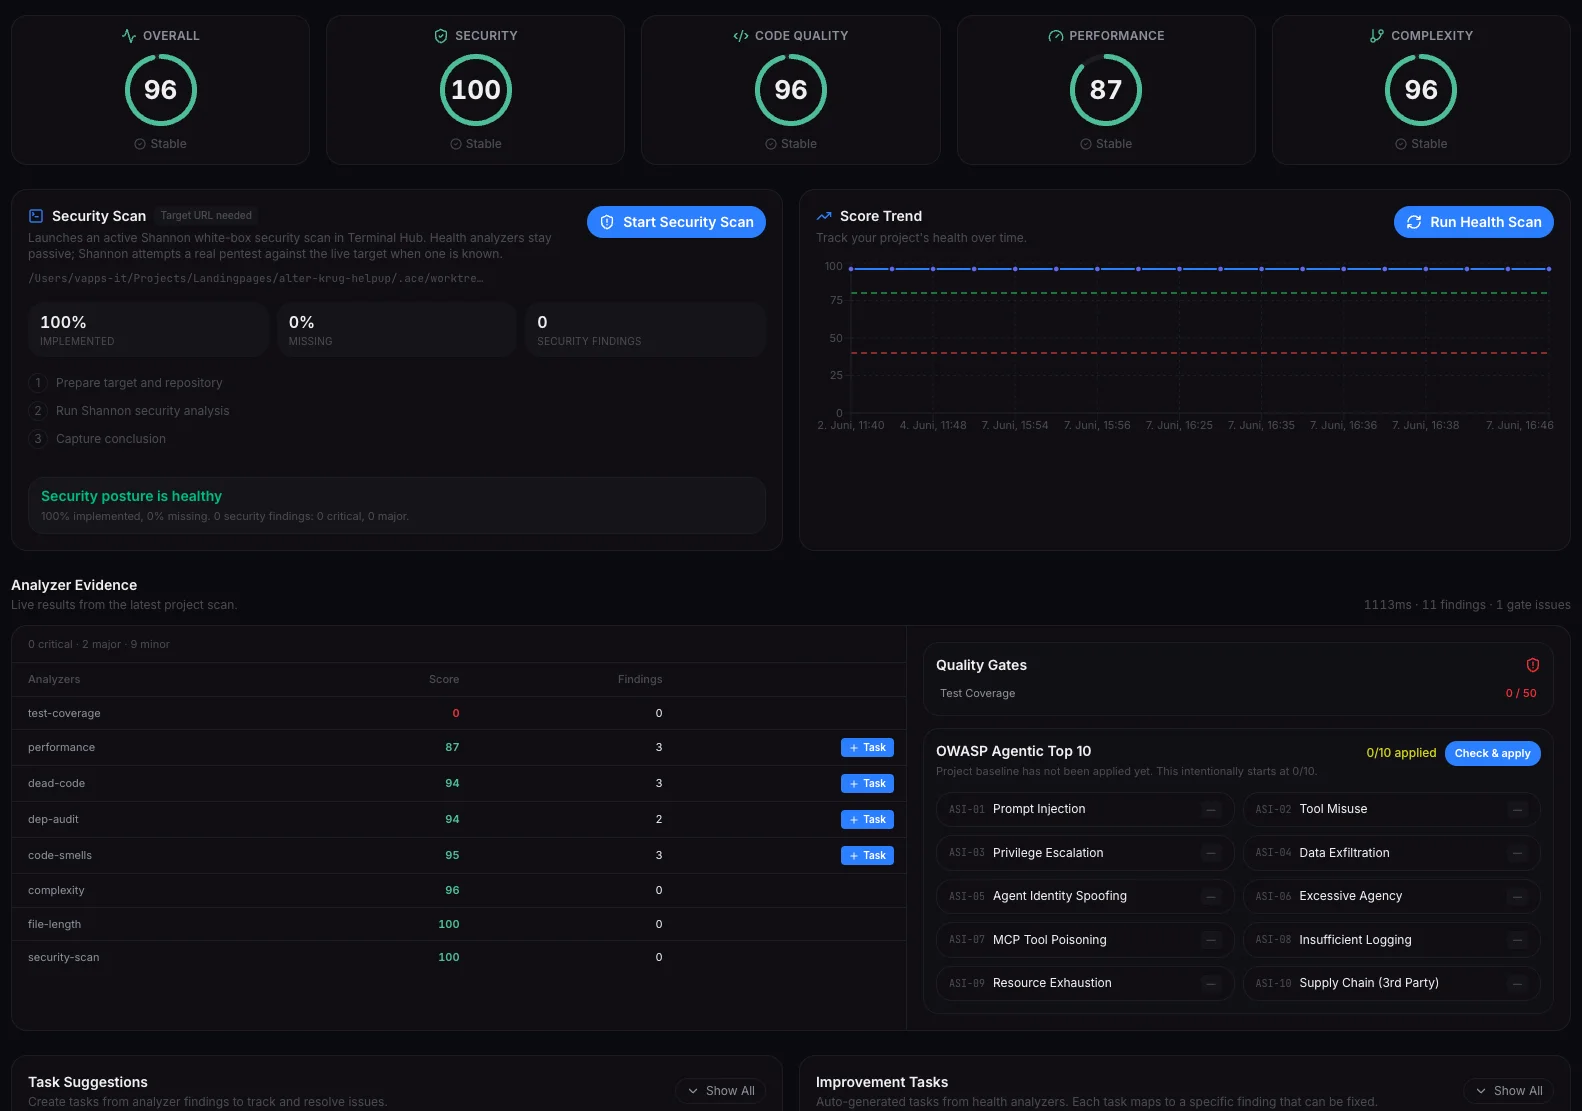1582x1111 pixels.
Task: Select the file-length analyzer row
Action: pos(459,924)
